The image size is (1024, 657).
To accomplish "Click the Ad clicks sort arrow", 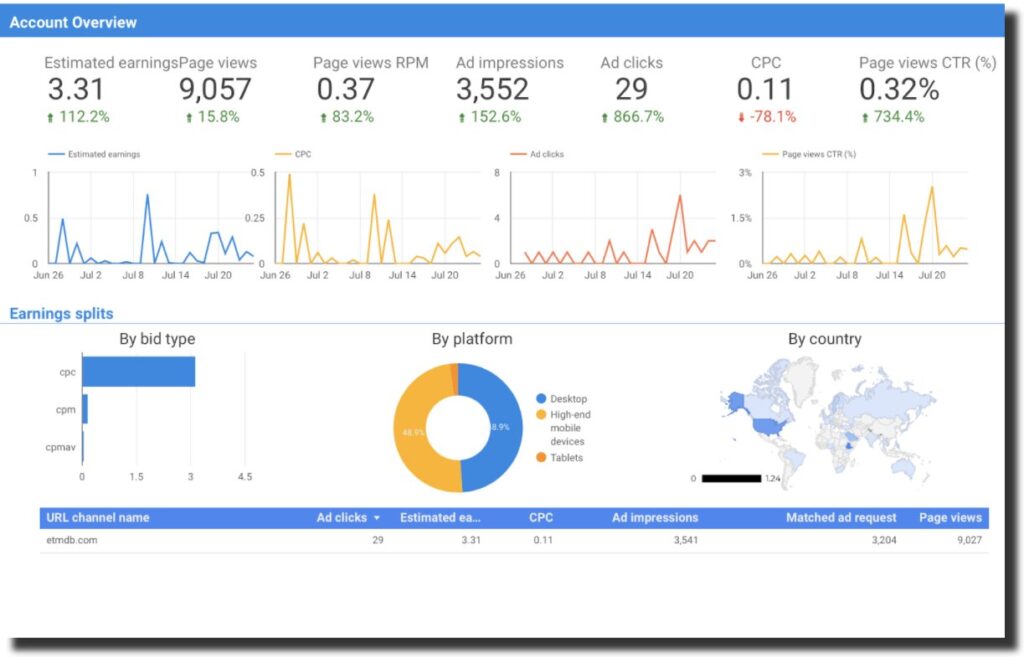I will coord(377,518).
